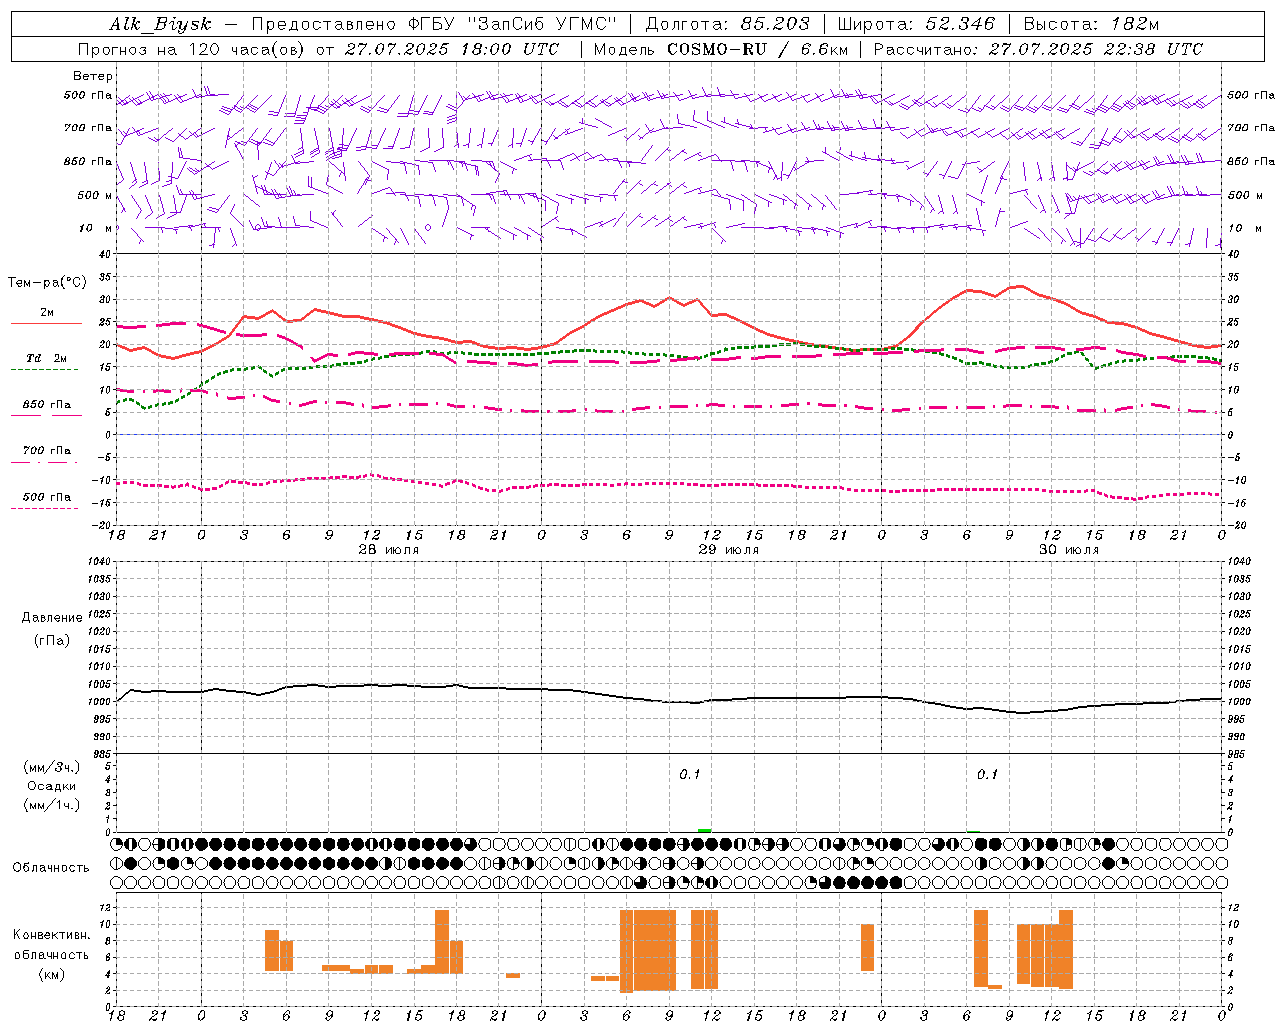Click the station name Alk_Biysk in the header
This screenshot has width=1280, height=1024.
(x=160, y=25)
